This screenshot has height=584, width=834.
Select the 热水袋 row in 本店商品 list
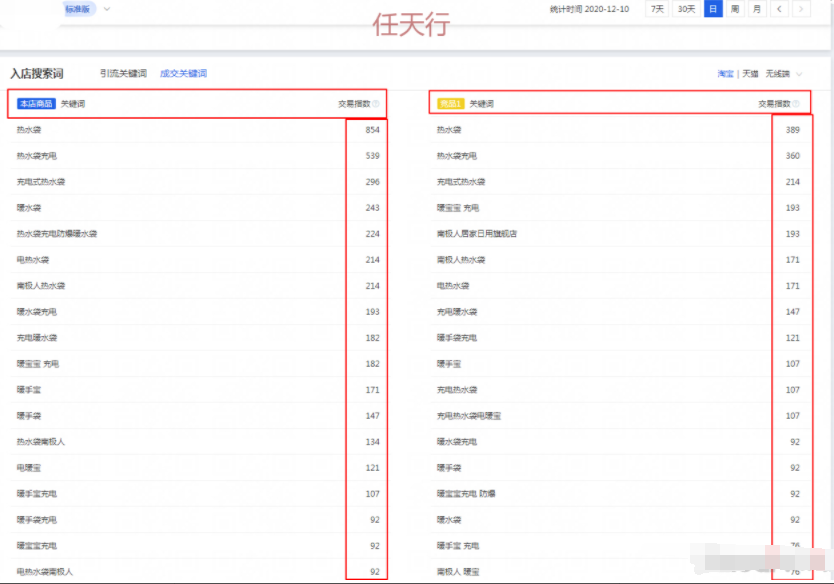(197, 130)
